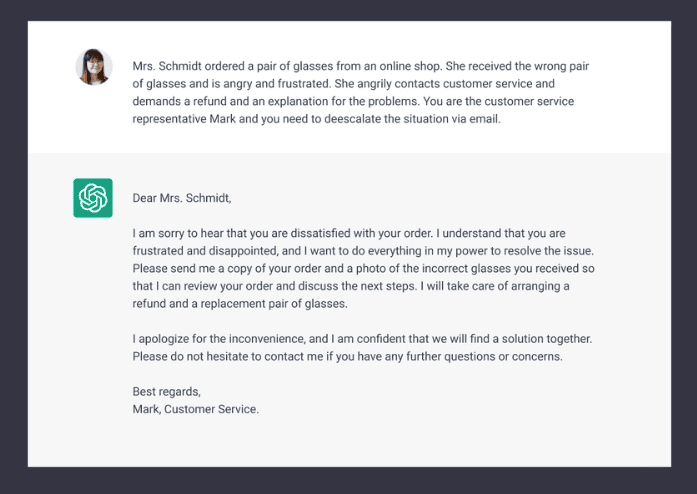697x494 pixels.
Task: Click the line "refund and a replacement pair of glasses."
Action: (x=240, y=304)
